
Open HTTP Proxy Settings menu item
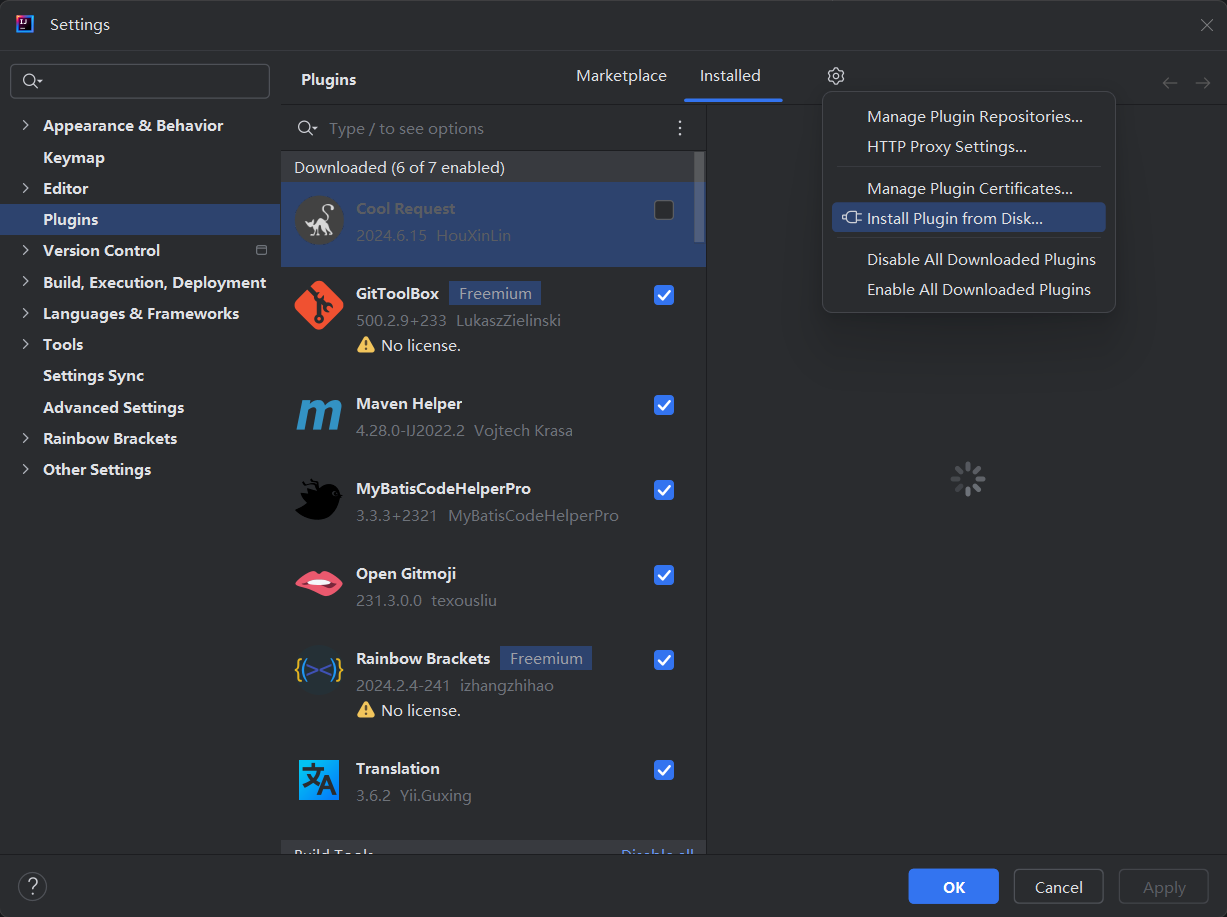pyautogui.click(x=968, y=147)
